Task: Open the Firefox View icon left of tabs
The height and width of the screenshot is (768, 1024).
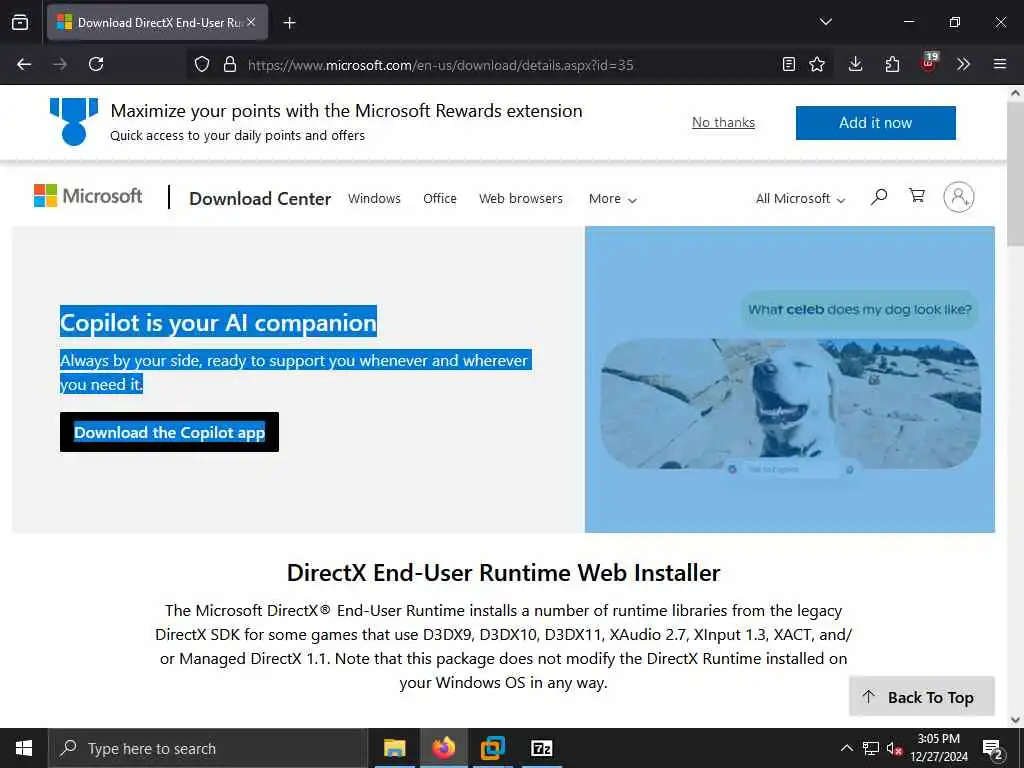Action: coord(20,22)
